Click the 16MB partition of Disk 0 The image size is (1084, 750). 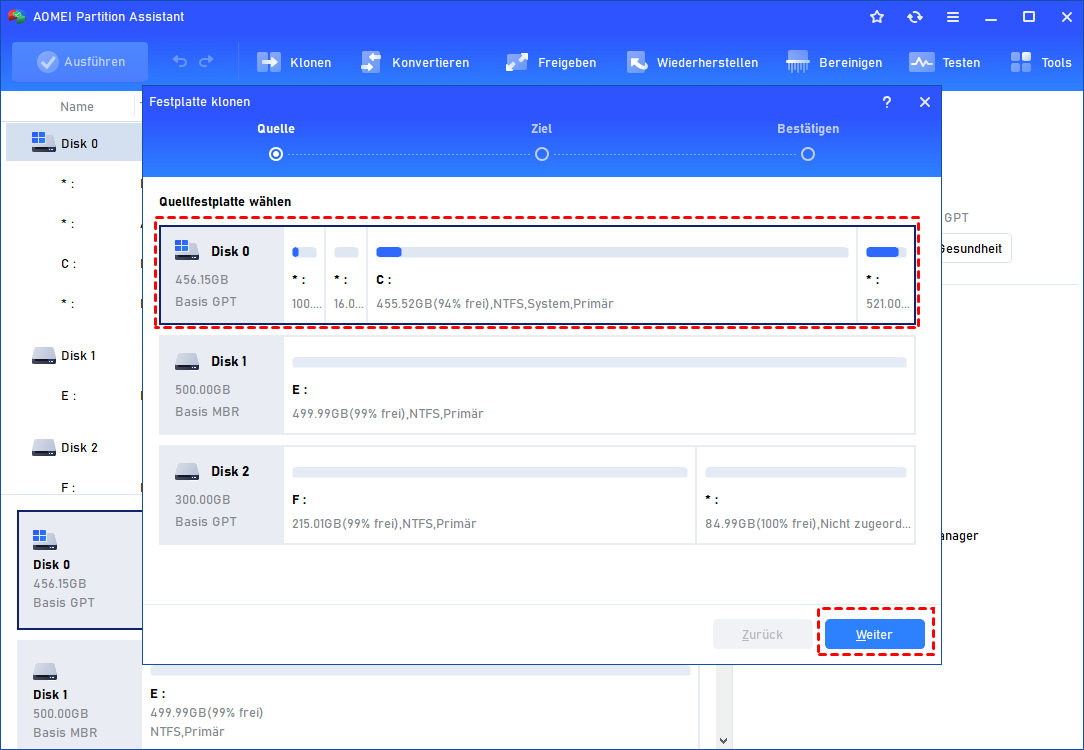pyautogui.click(x=346, y=274)
